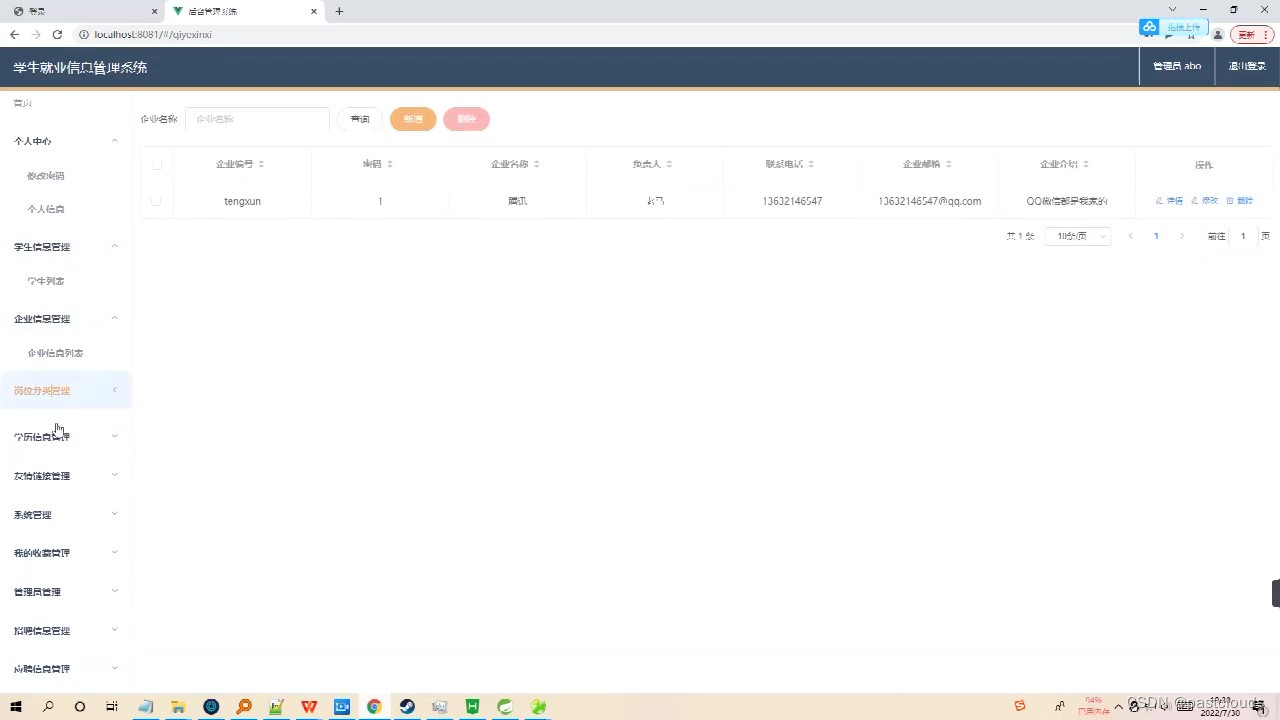Click the pen icon beside 修改 in operations column
The image size is (1280, 720).
1196,200
